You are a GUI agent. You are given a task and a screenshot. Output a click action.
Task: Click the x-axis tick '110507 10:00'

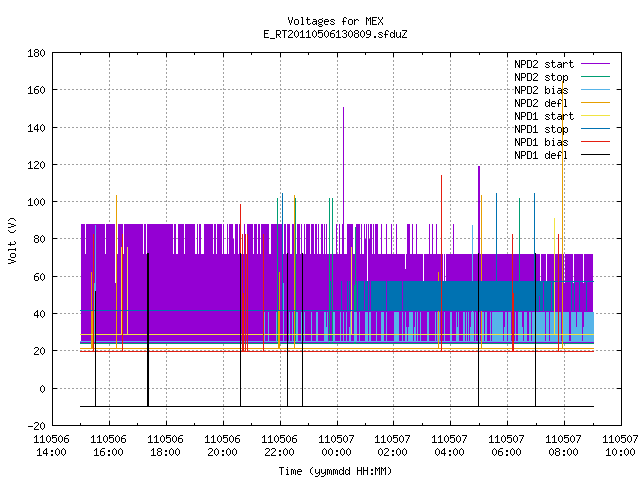pyautogui.click(x=620, y=446)
